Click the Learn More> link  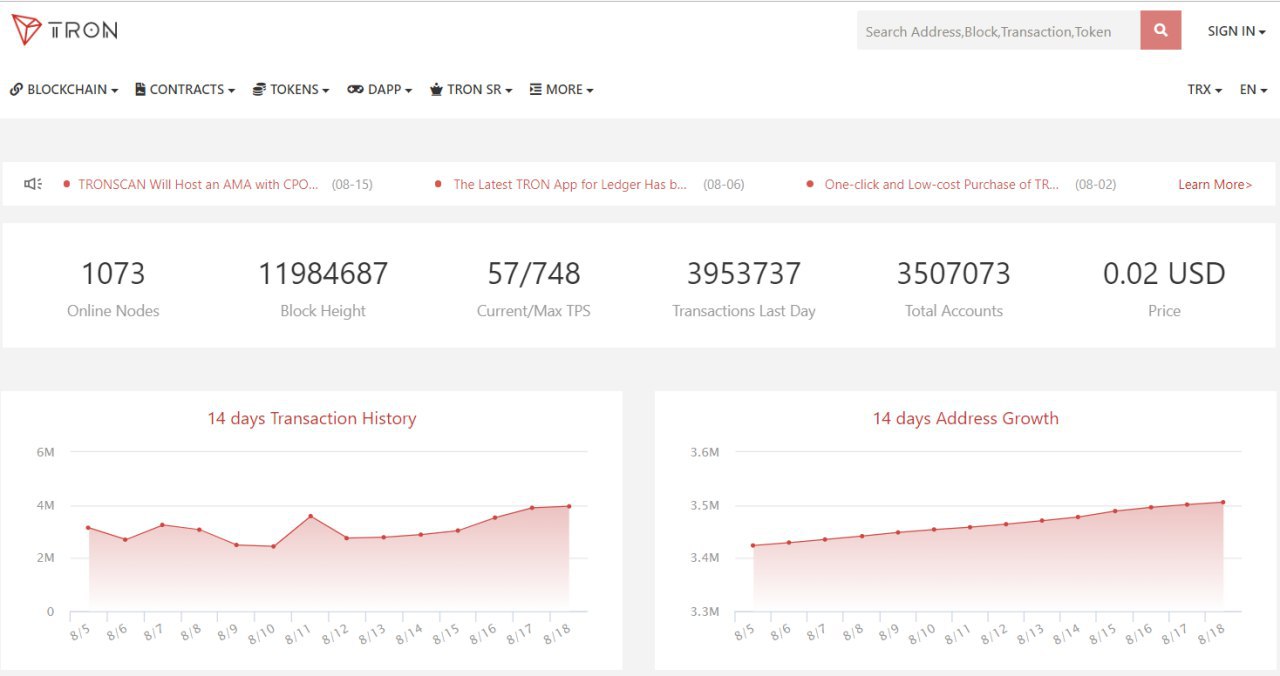1215,184
